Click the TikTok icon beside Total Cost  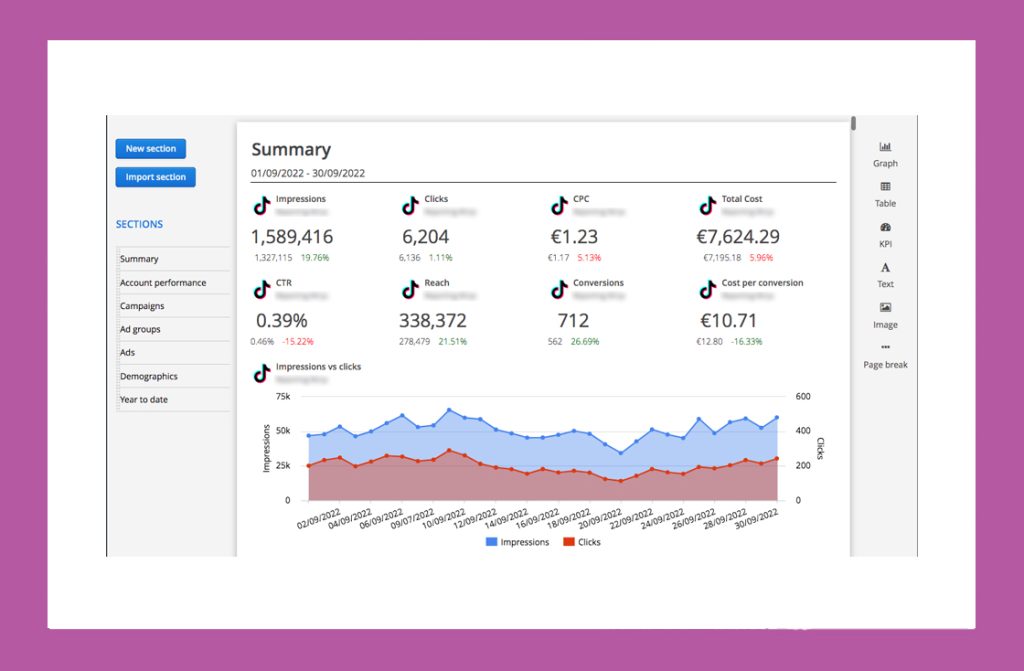click(x=707, y=205)
